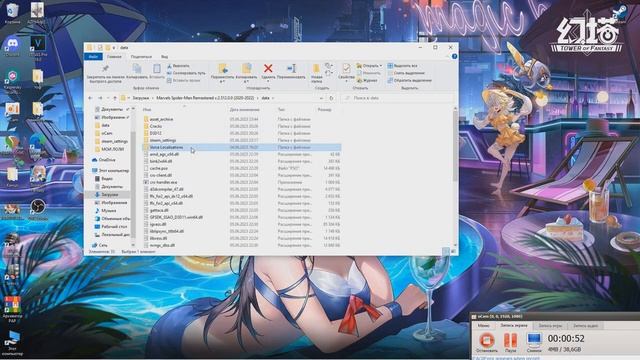Click Вырезать in the ribbon
The image size is (640, 360).
[x=178, y=66]
